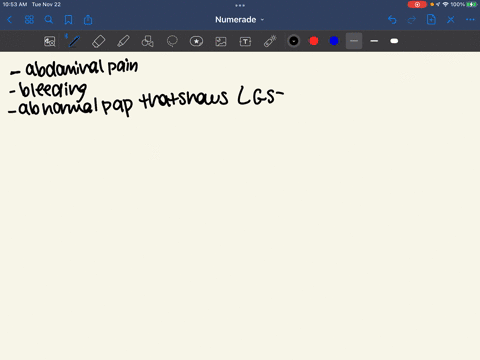Select the Lasso tool
This screenshot has height=360, width=480.
pos(172,41)
